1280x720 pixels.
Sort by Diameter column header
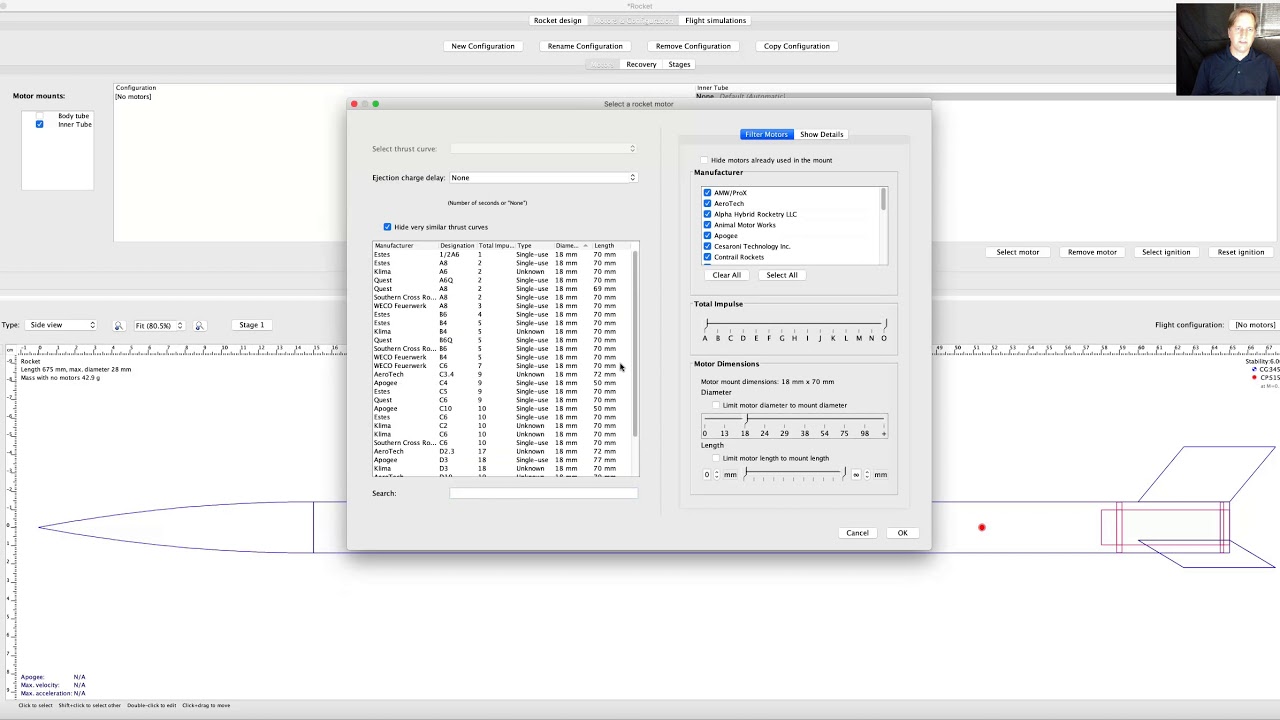[x=573, y=246]
